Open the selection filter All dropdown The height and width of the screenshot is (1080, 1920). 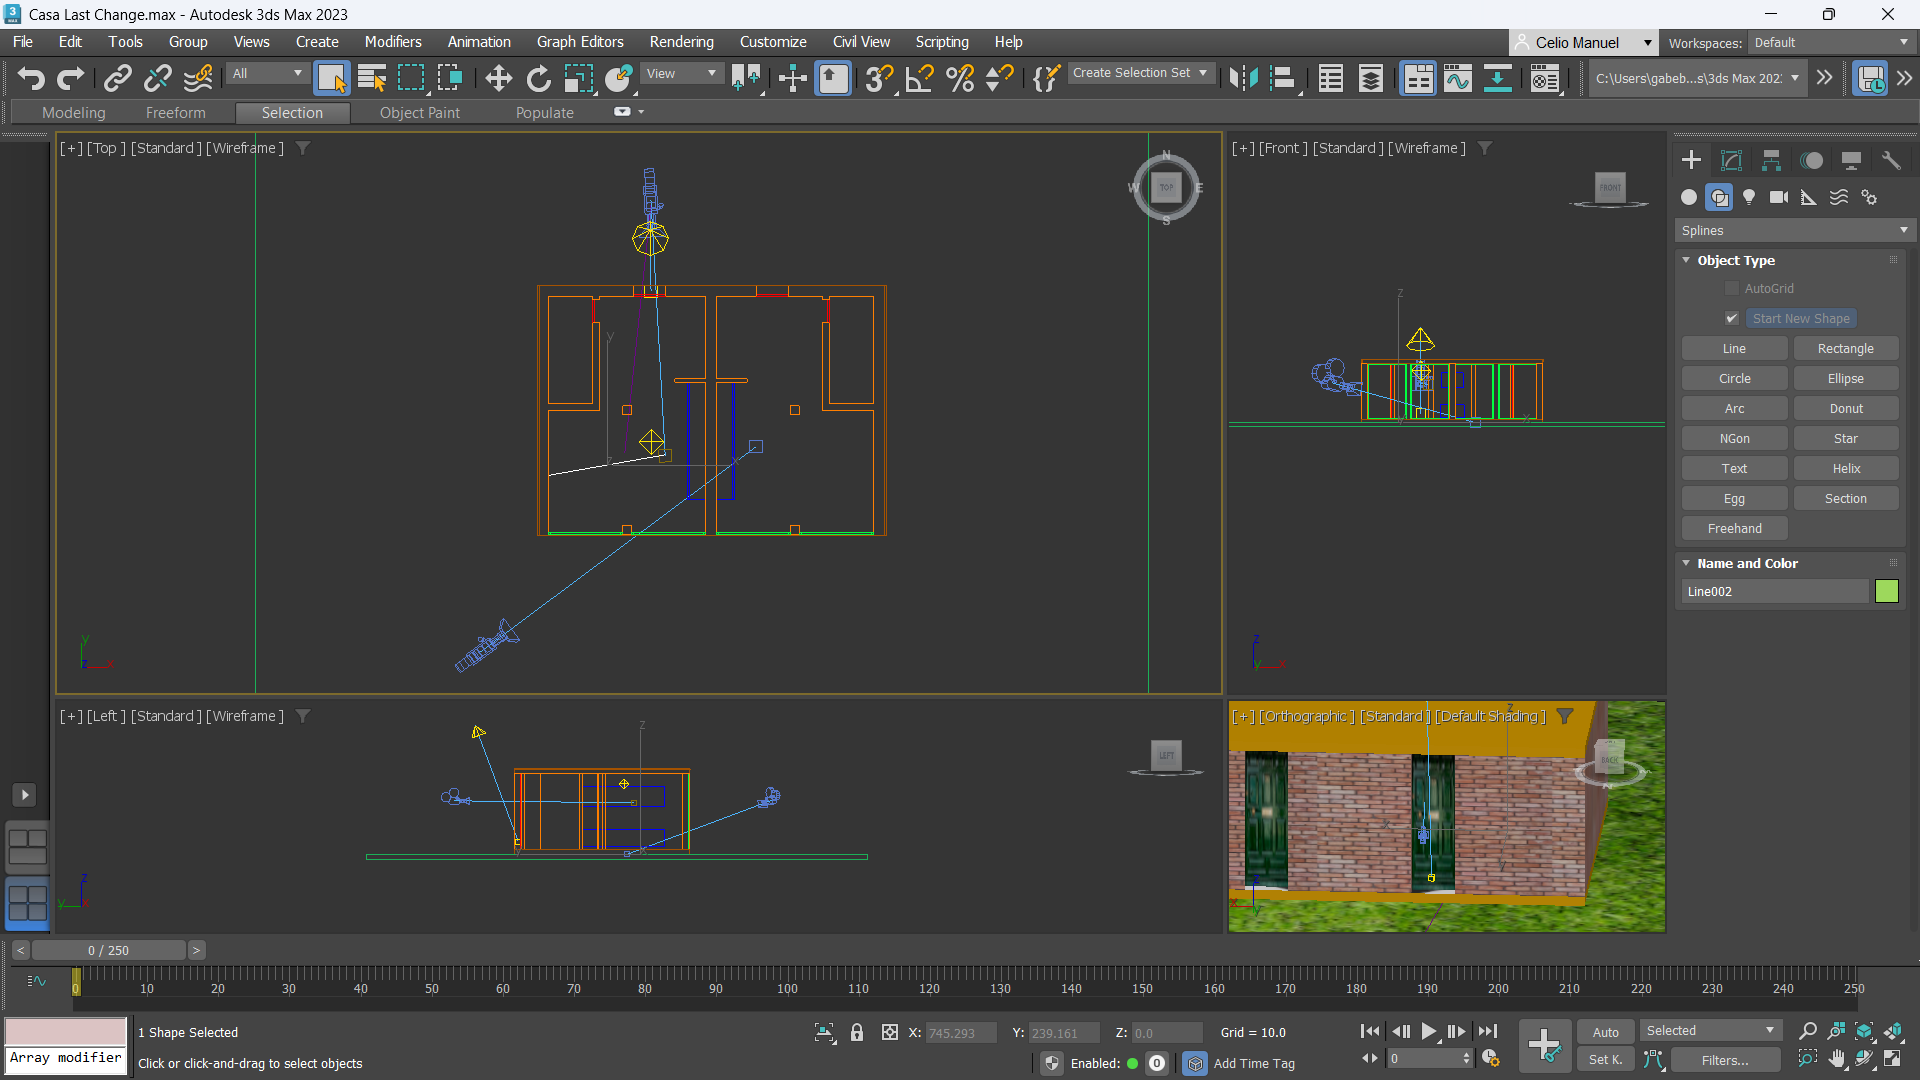click(267, 73)
